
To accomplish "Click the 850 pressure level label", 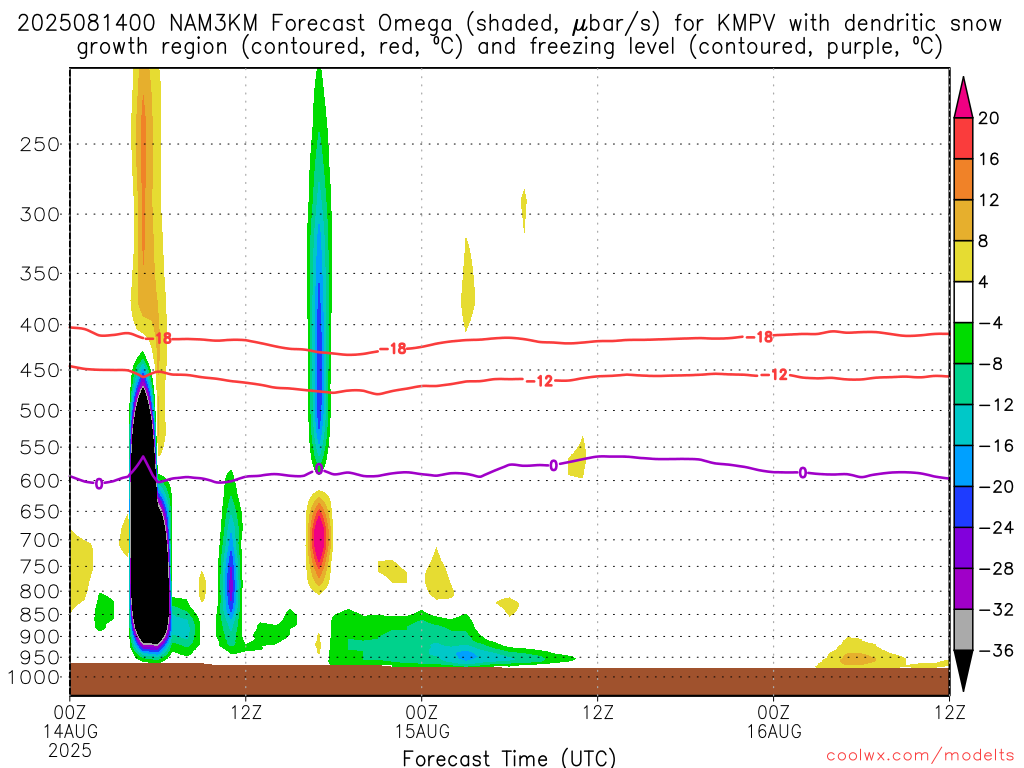I will [x=40, y=615].
